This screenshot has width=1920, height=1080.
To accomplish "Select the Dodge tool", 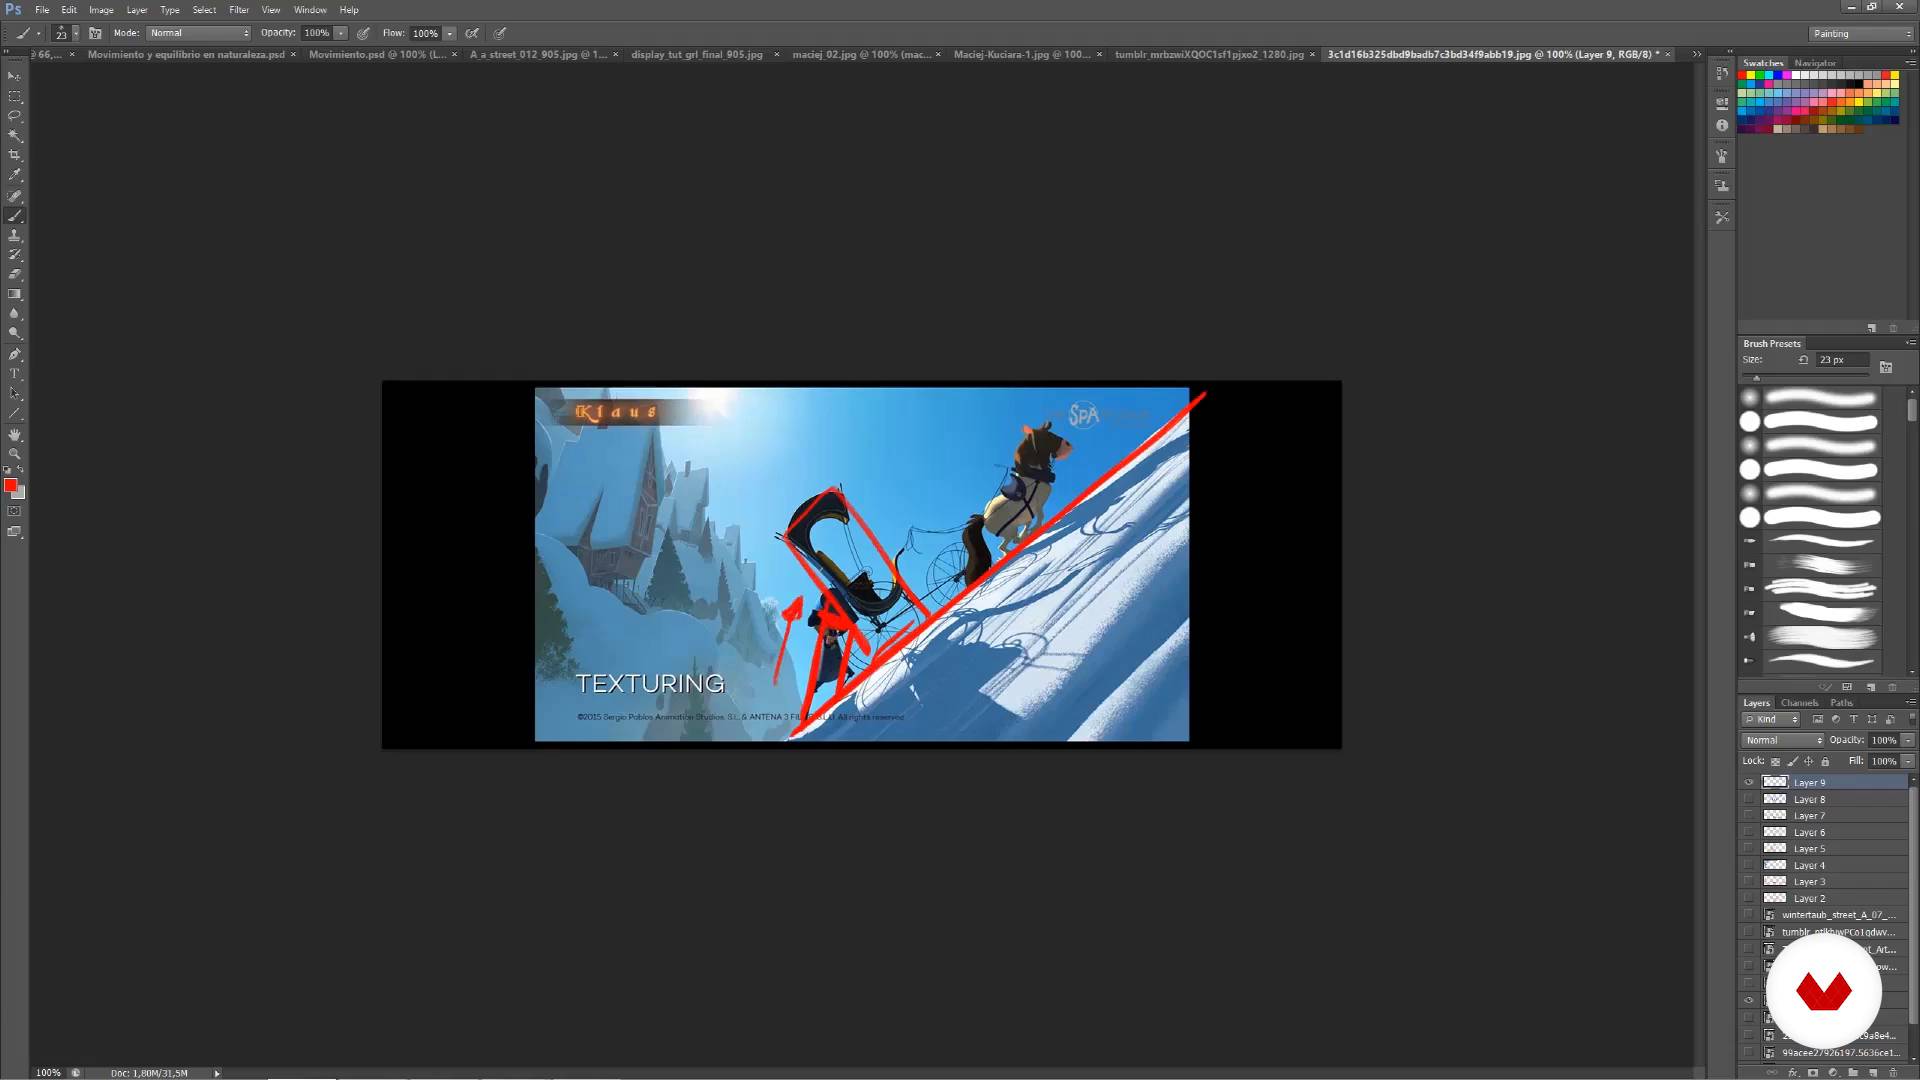I will [14, 333].
